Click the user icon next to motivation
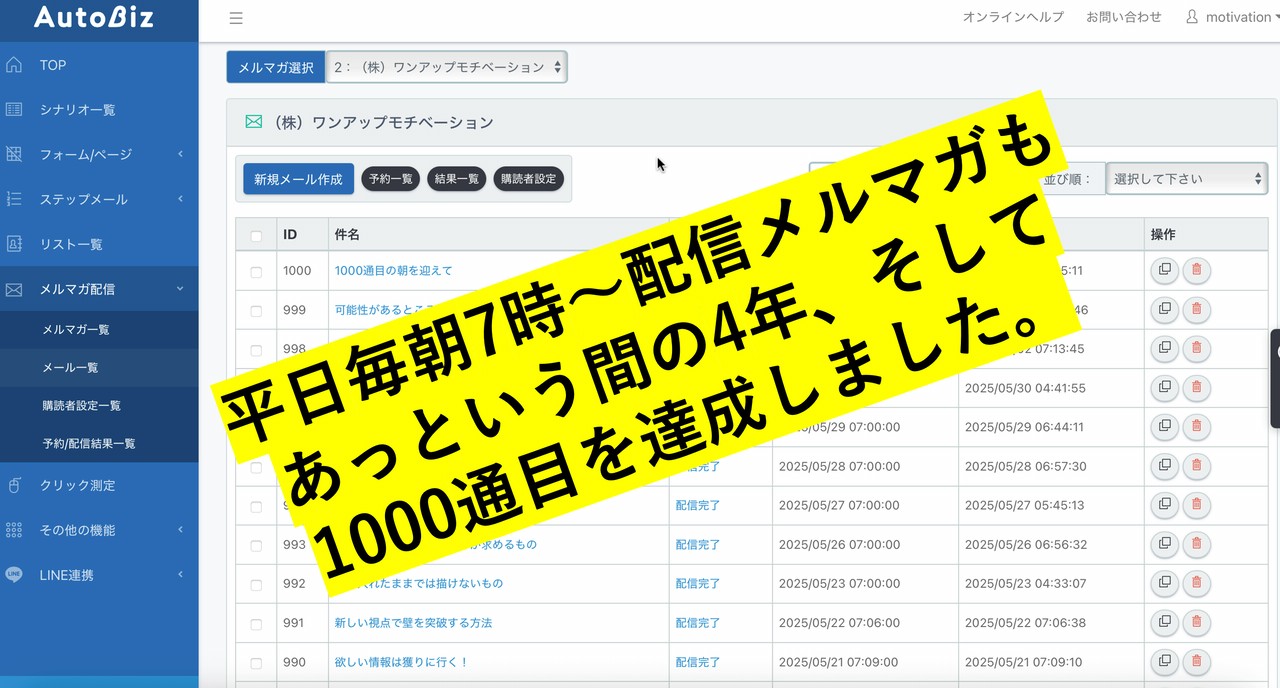Screen dimensions: 1280x688 pyautogui.click(x=1191, y=17)
